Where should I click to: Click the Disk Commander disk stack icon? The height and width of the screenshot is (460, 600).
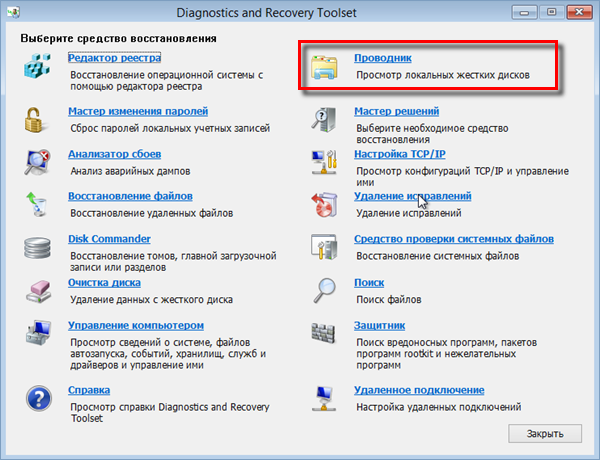coord(37,248)
